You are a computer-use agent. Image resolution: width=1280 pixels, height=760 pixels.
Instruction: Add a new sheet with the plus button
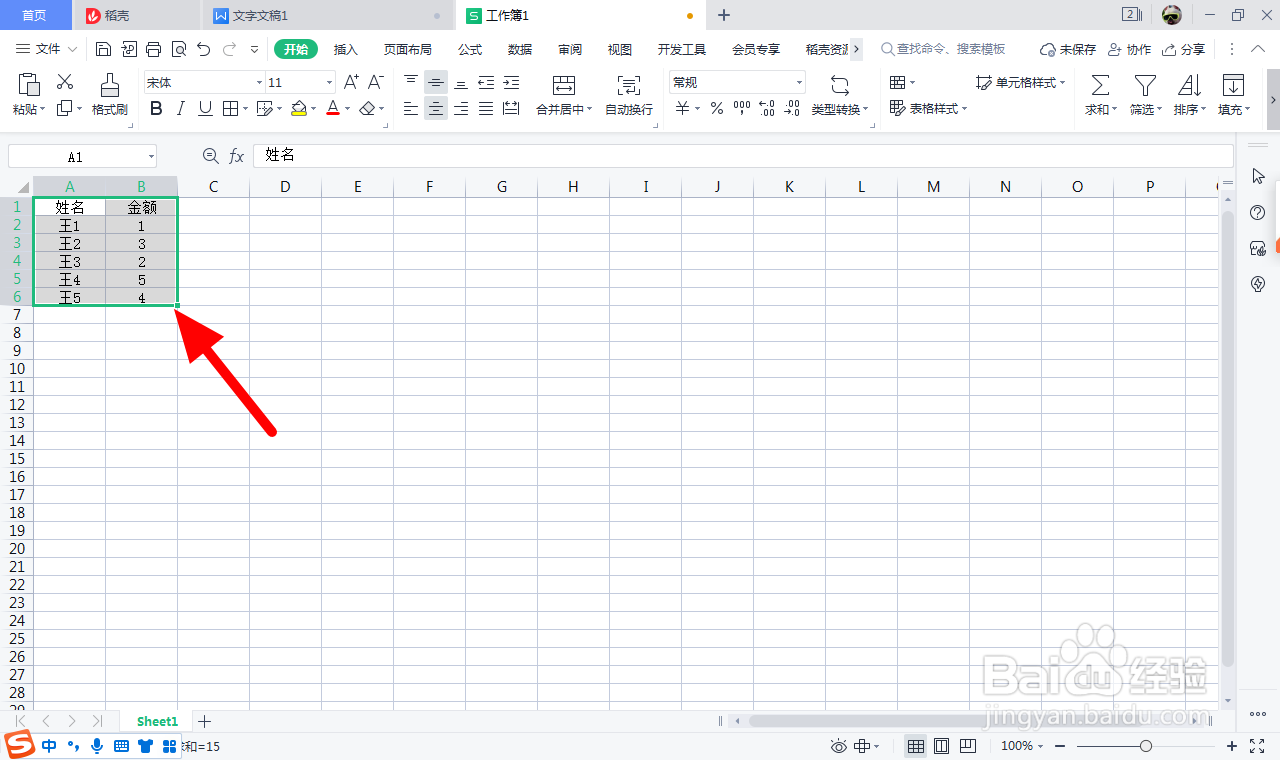click(205, 721)
